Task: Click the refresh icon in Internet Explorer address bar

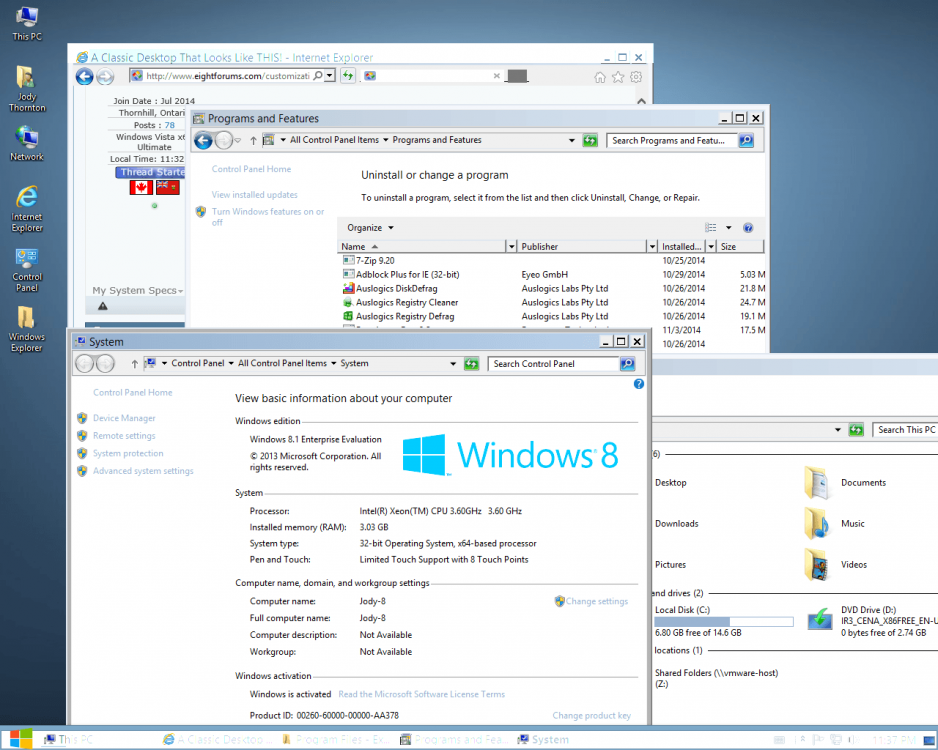Action: pos(348,76)
